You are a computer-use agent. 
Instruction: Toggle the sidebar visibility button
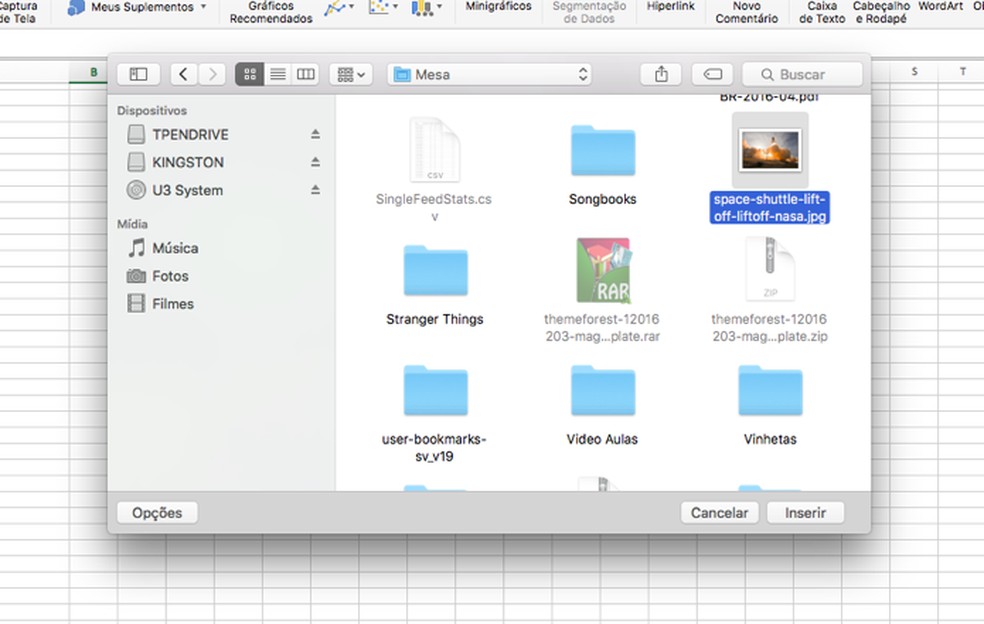click(139, 74)
